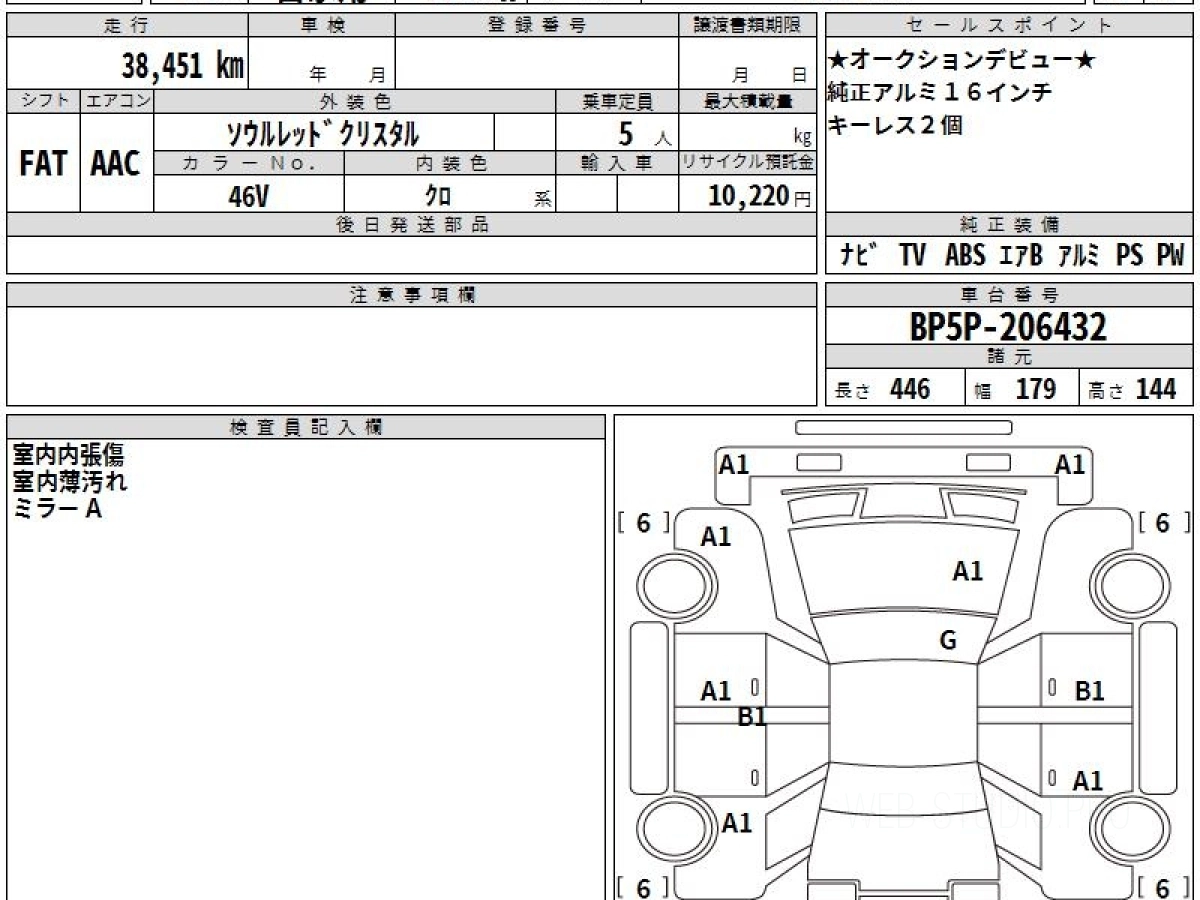This screenshot has width=1200, height=900.
Task: Click the mileage value 38,451 km
Action: tap(182, 66)
